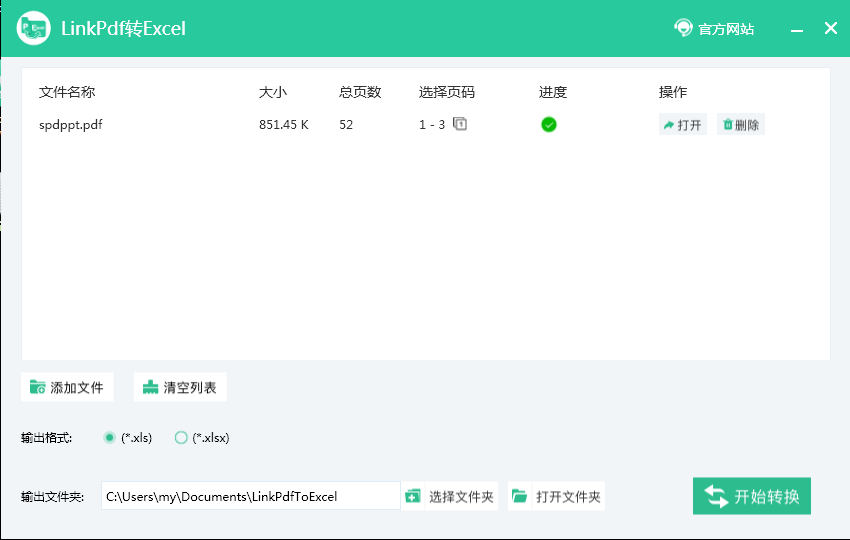Click the headset icon beside 官方网站
The height and width of the screenshot is (540, 850).
[x=683, y=28]
